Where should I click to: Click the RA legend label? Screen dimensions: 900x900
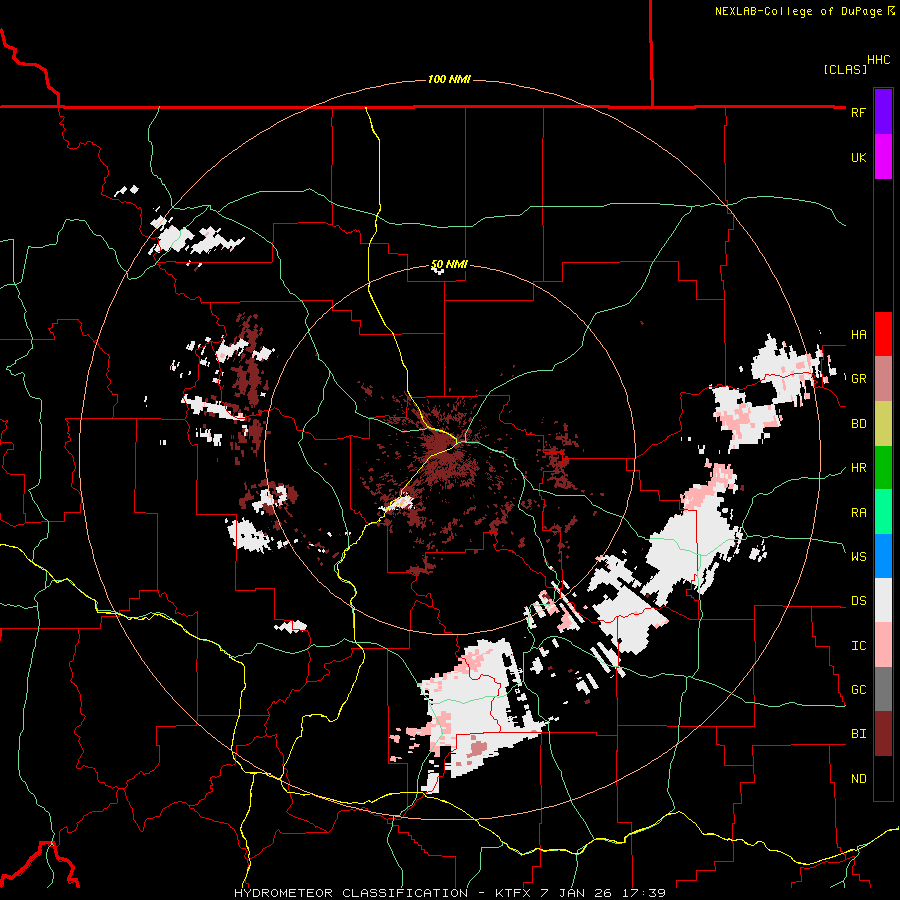pyautogui.click(x=858, y=513)
